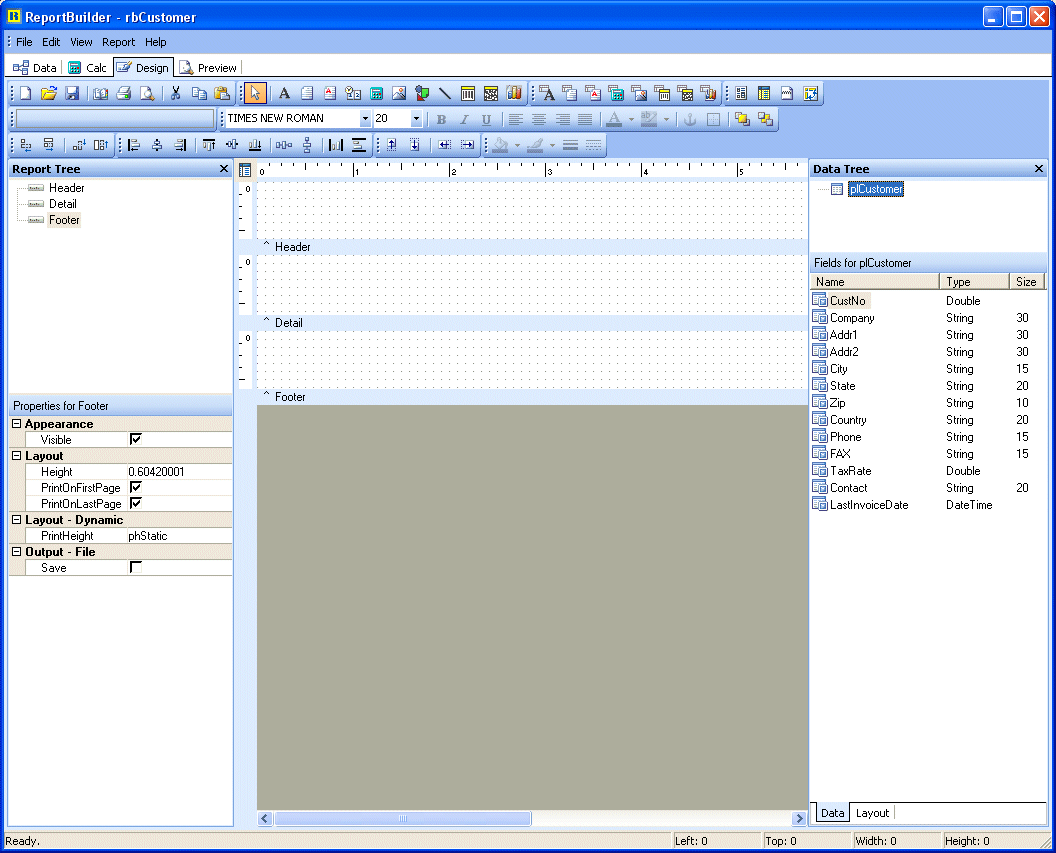Select the Label tool (letter A)

pyautogui.click(x=284, y=93)
